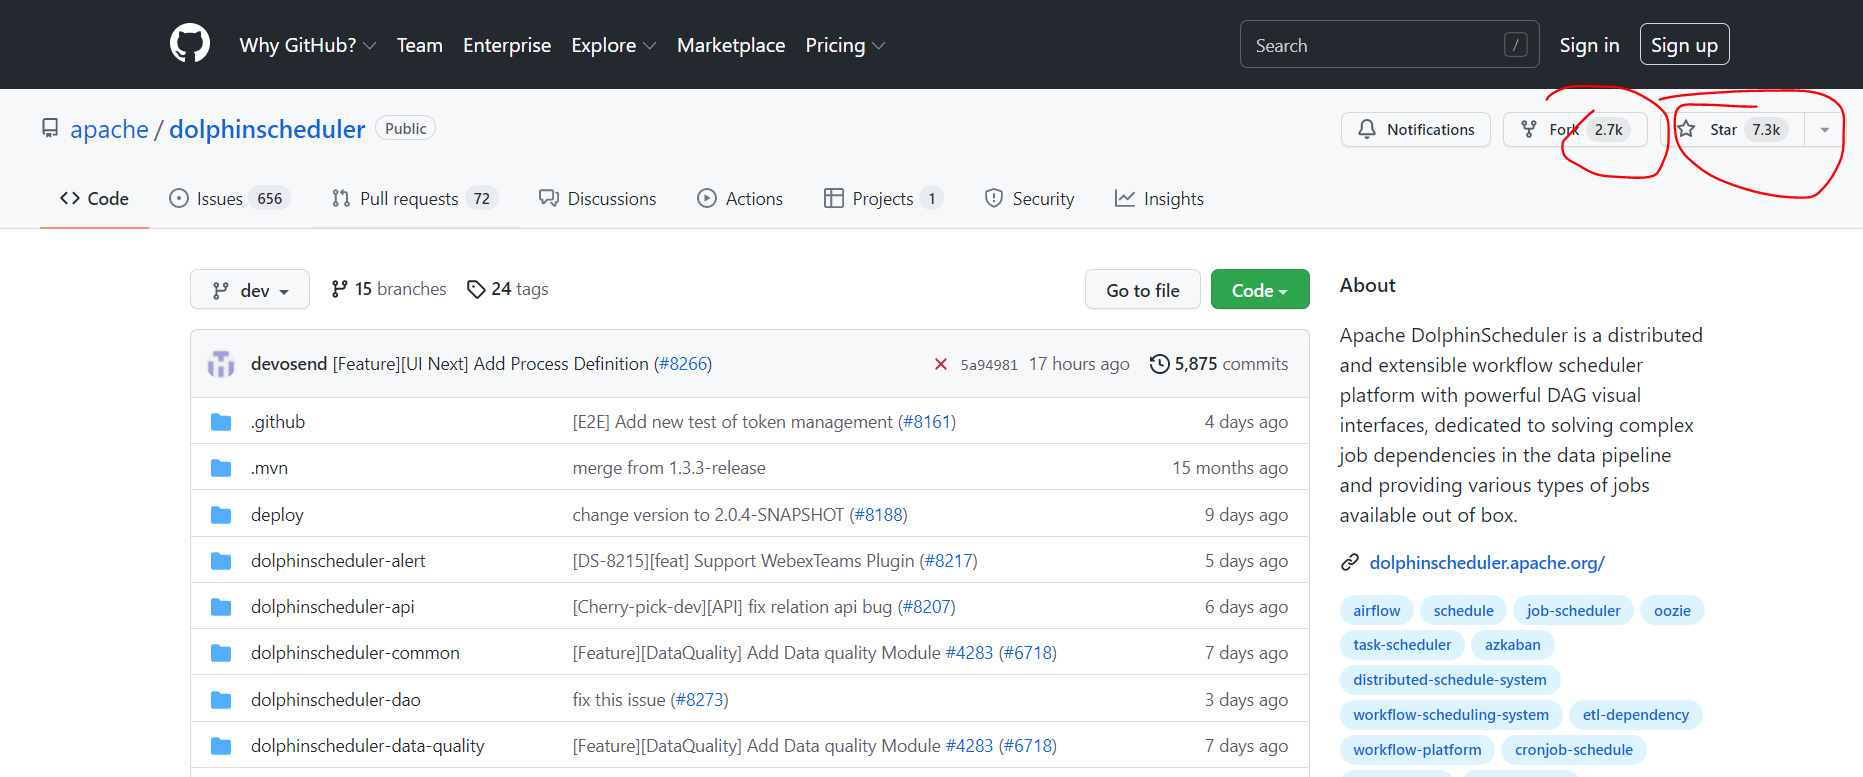Screen dimensions: 1863x777
Task: Click the Notifications button
Action: (1415, 130)
